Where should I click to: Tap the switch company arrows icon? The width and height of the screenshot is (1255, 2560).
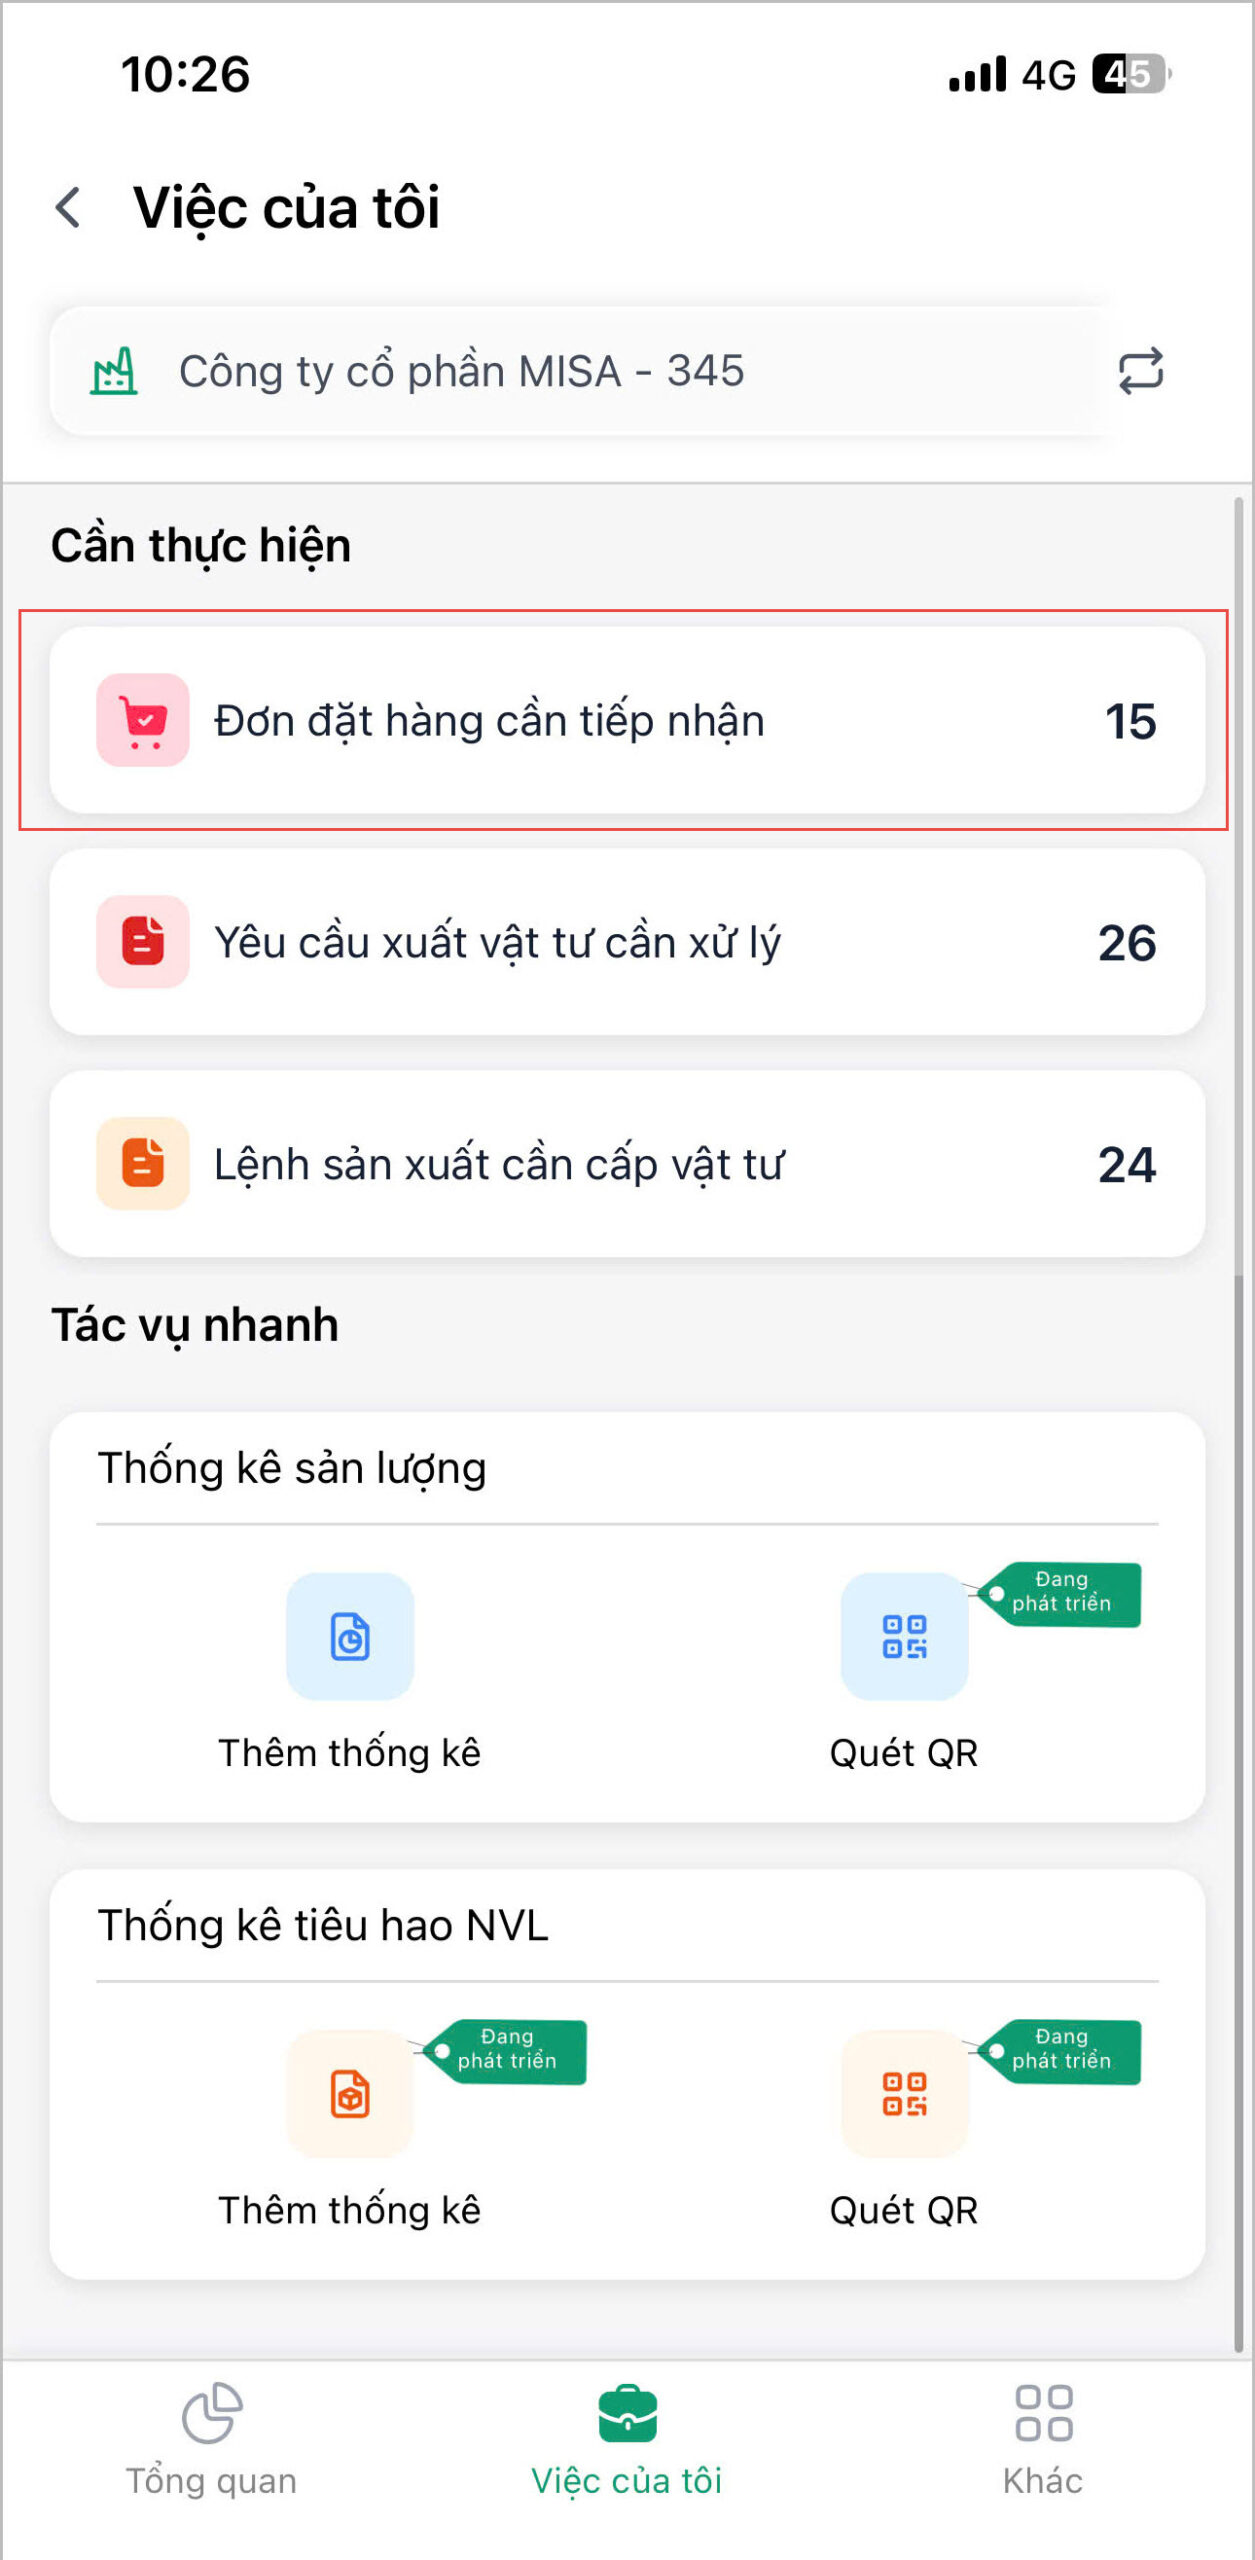(1140, 371)
